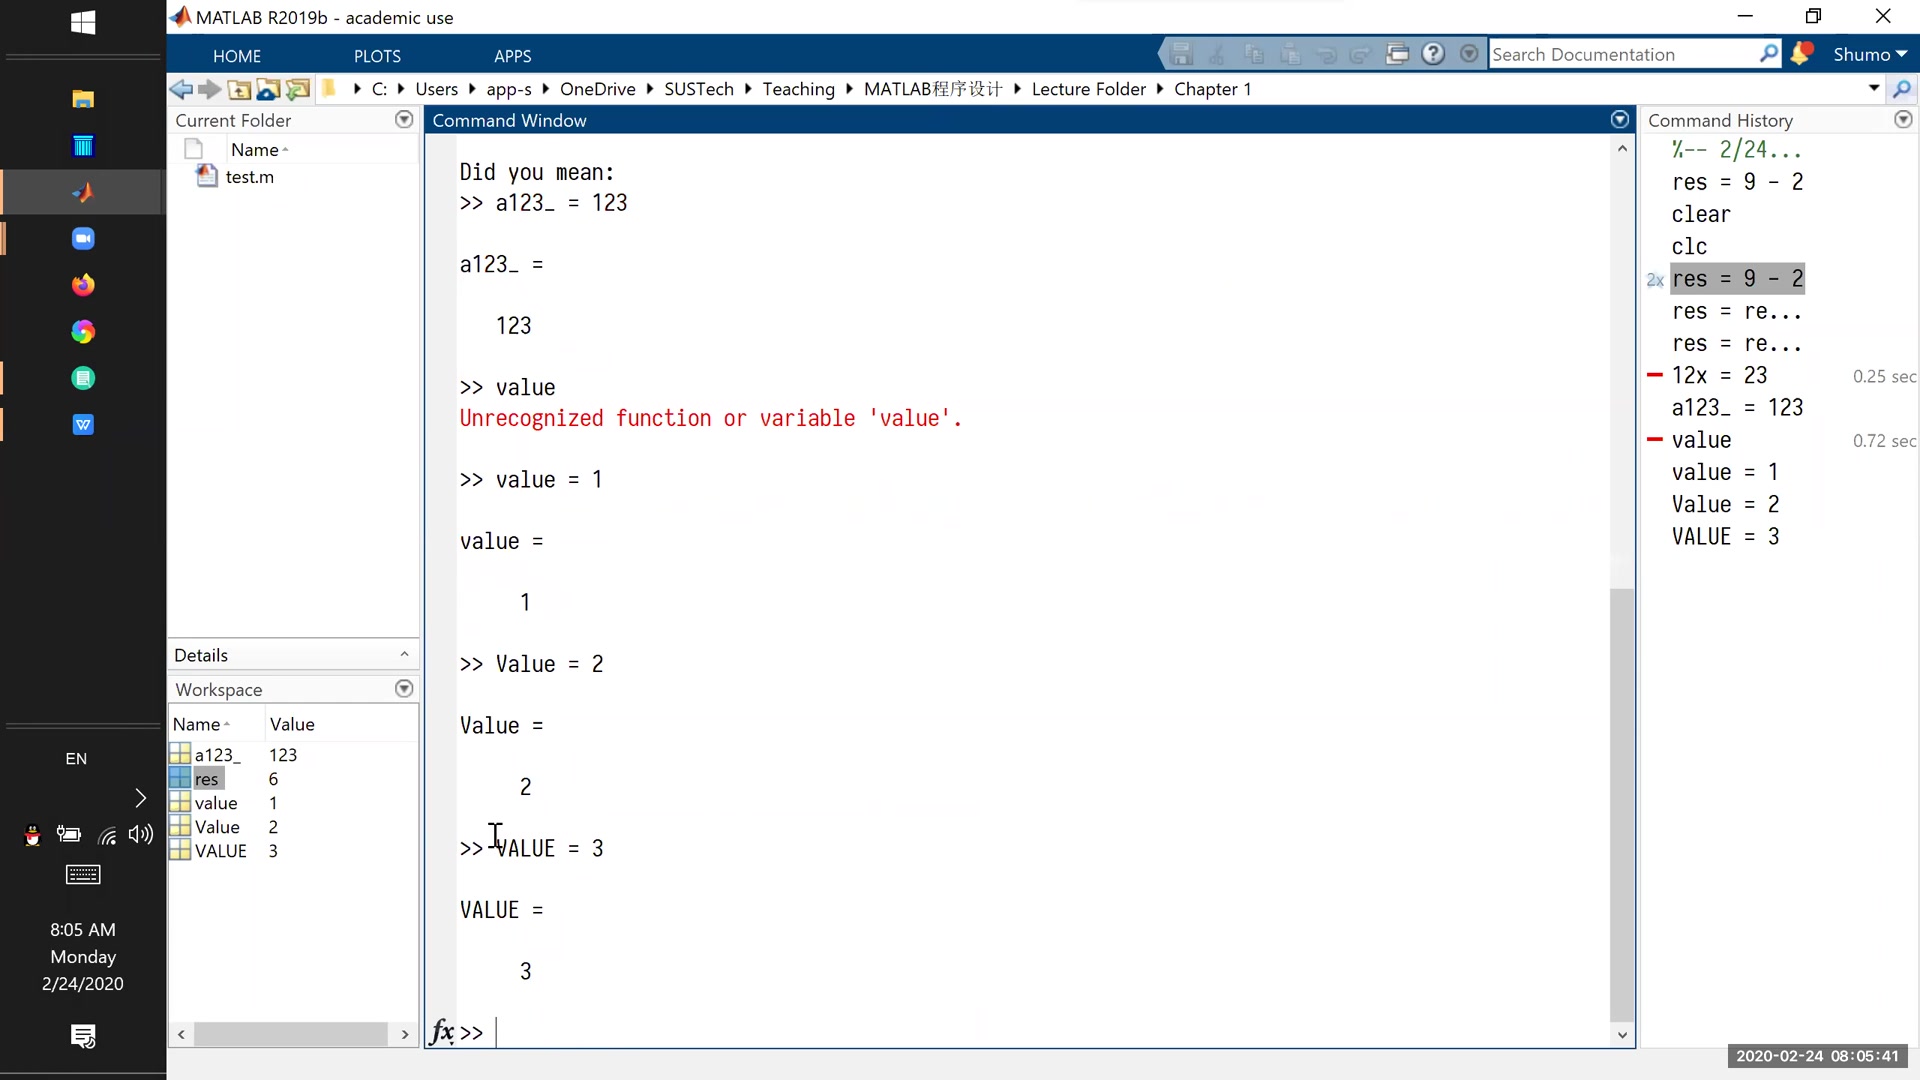The image size is (1920, 1080).
Task: Expand the address bar path history dropdown
Action: (x=1874, y=88)
